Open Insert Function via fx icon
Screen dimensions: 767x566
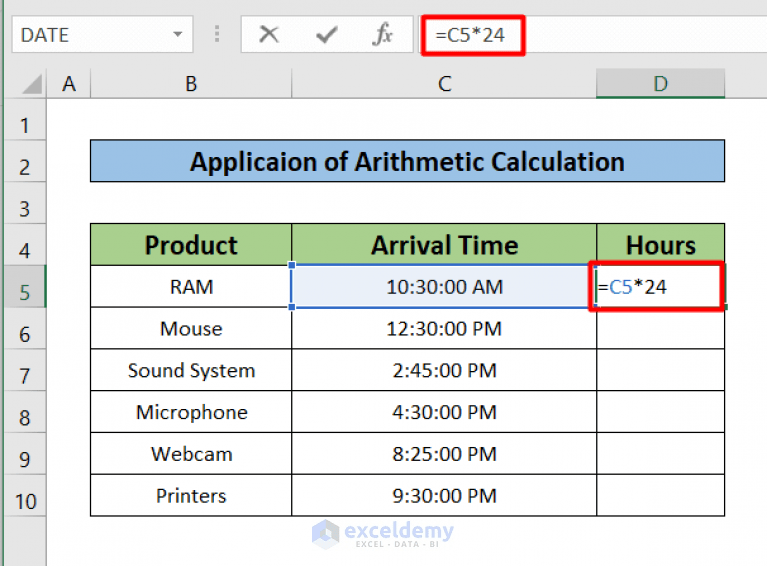click(x=383, y=35)
